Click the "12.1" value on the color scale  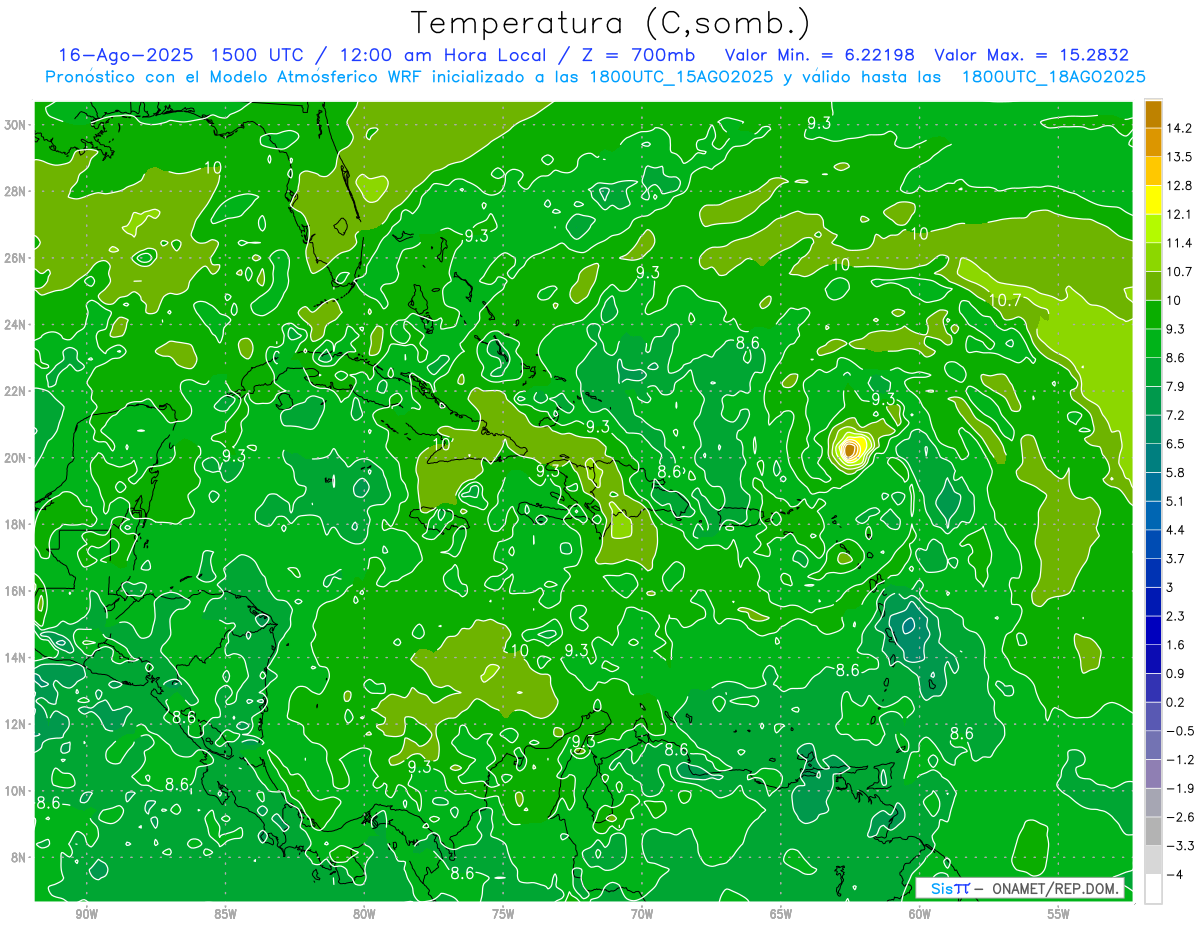coord(1180,214)
